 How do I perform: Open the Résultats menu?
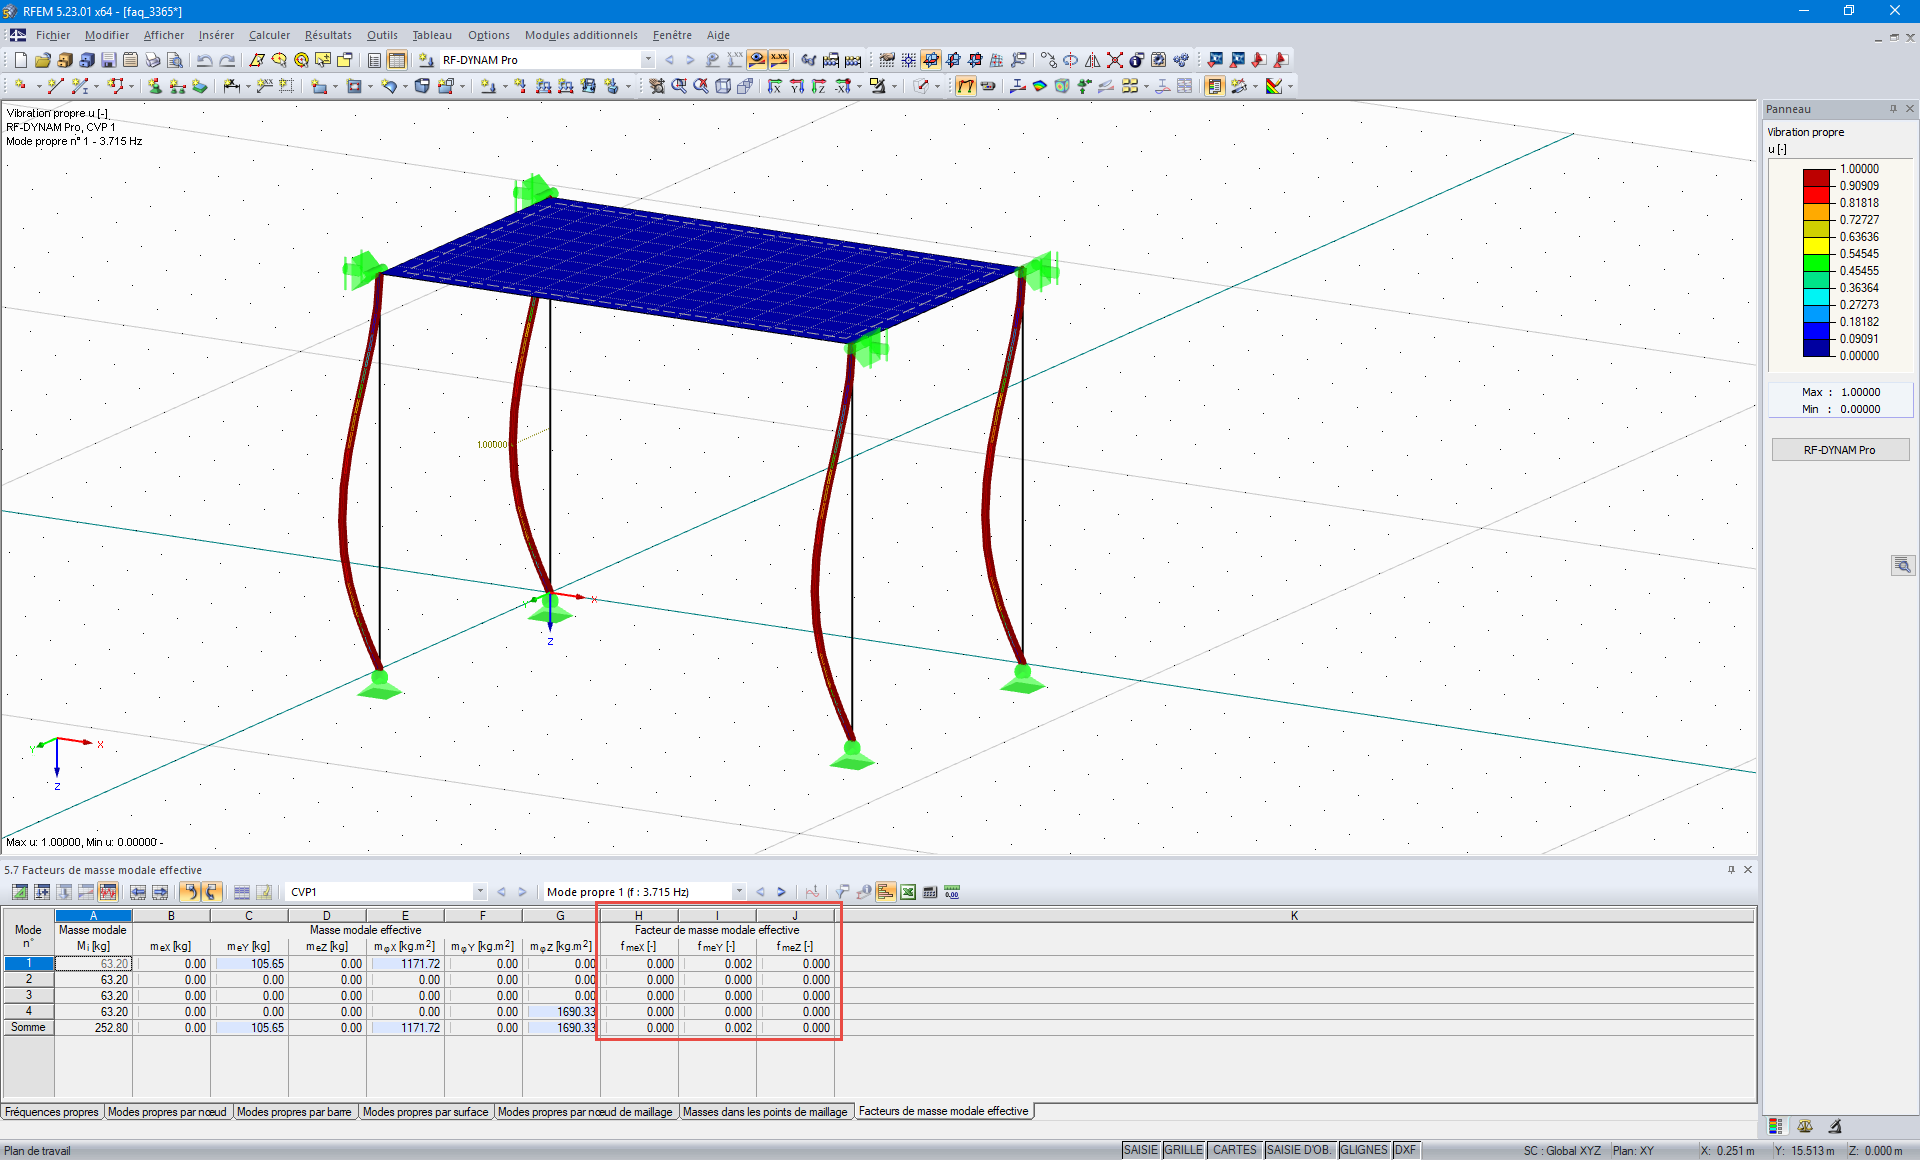328,35
